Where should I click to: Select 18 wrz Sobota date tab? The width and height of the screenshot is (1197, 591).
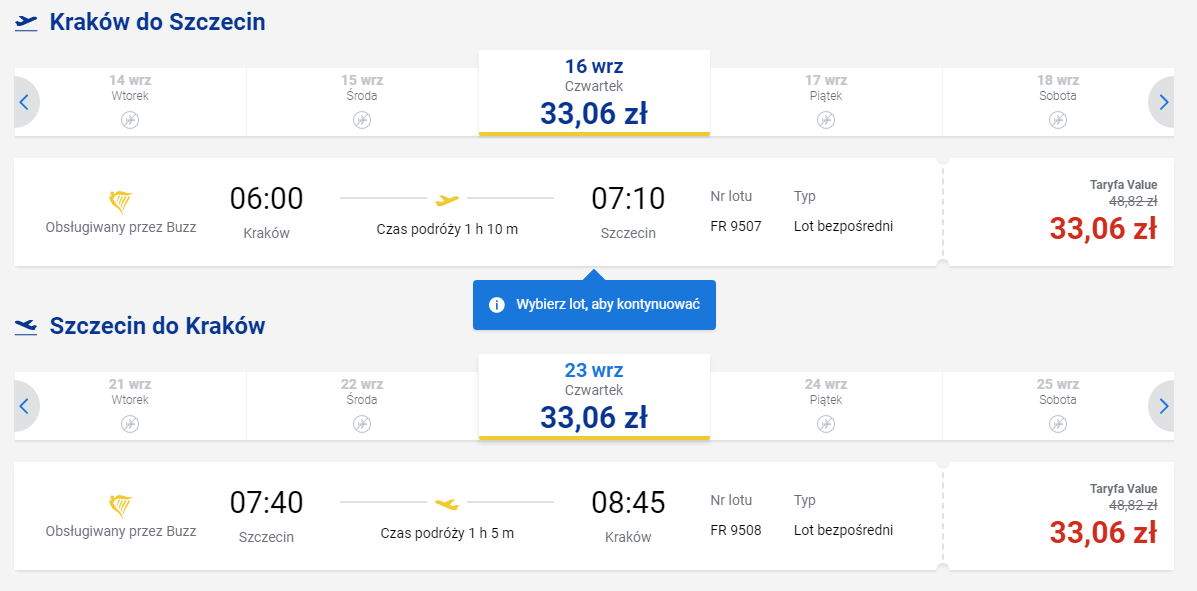point(1057,102)
